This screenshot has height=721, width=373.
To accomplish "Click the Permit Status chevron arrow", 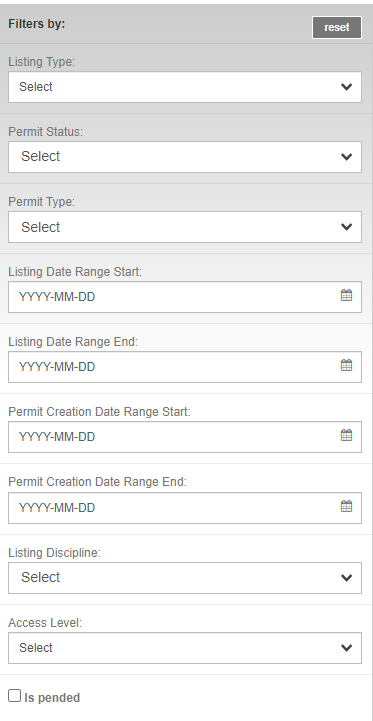I will click(346, 157).
